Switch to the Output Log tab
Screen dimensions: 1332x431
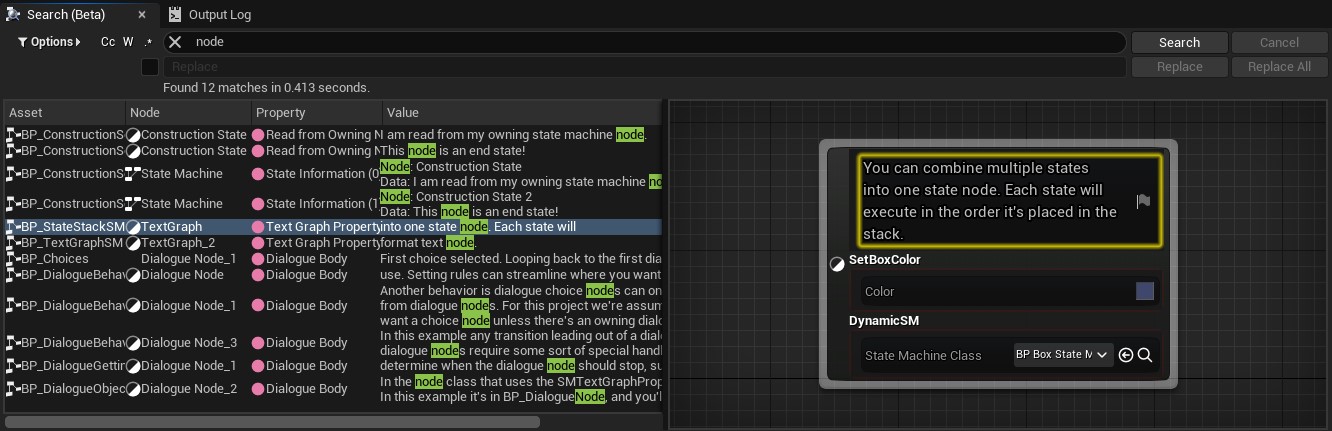[x=219, y=15]
